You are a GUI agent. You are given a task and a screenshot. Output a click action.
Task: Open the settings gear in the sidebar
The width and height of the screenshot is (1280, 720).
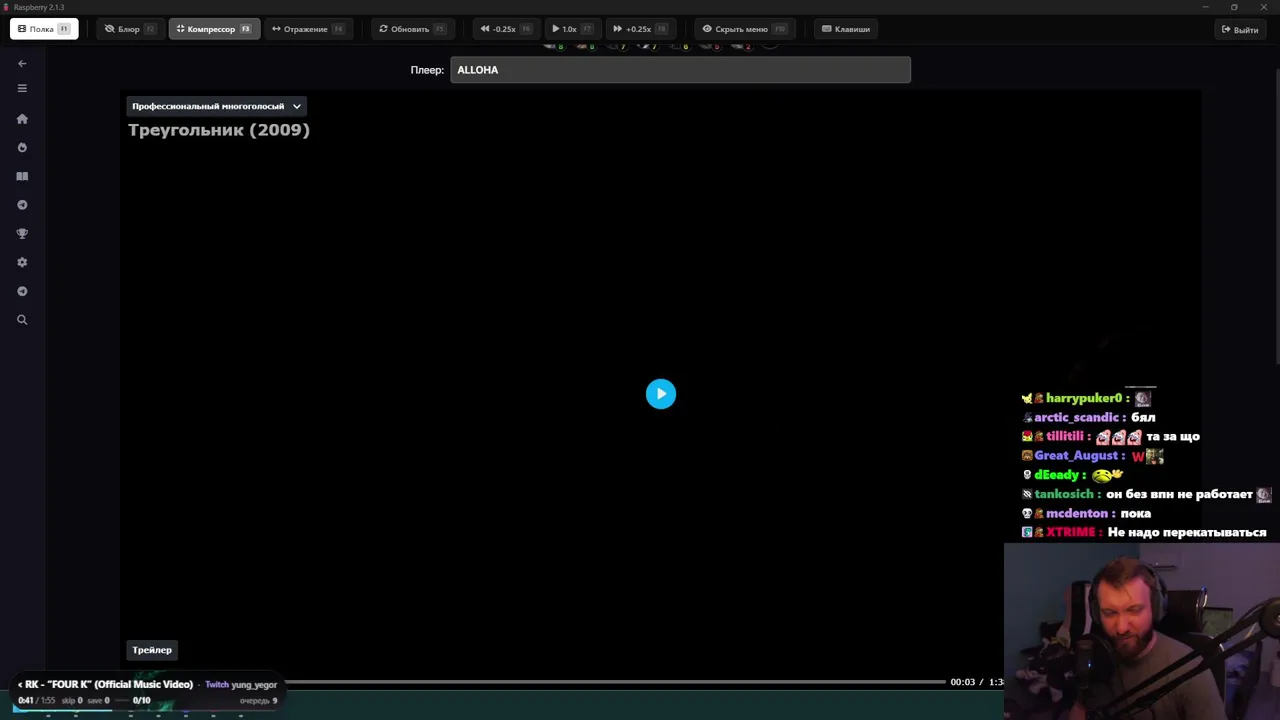click(x=22, y=262)
